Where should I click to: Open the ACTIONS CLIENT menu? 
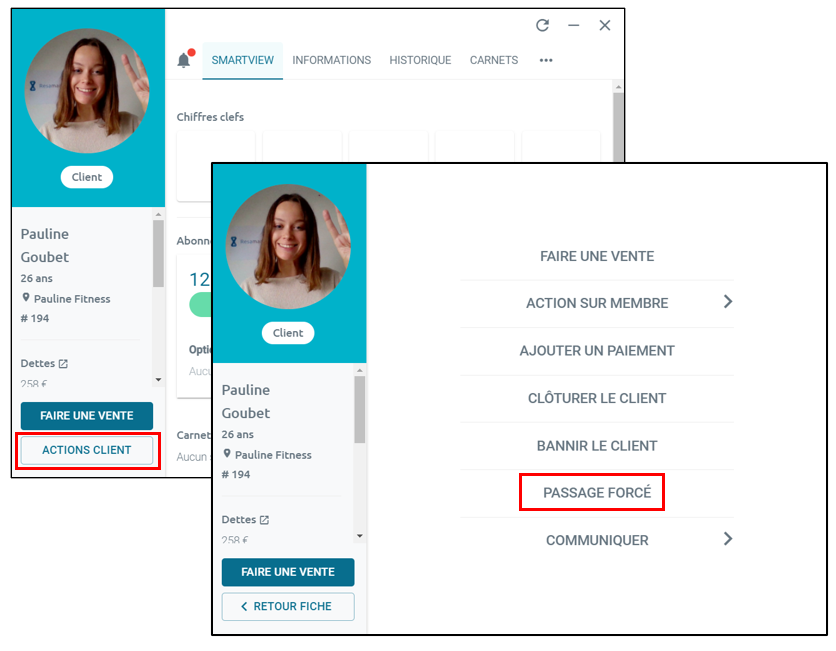coord(86,451)
